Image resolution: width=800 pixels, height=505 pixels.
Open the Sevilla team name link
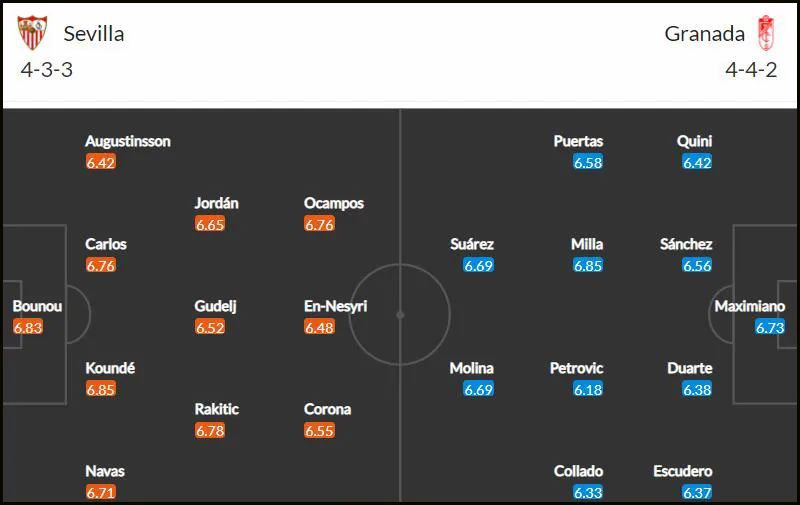point(94,34)
